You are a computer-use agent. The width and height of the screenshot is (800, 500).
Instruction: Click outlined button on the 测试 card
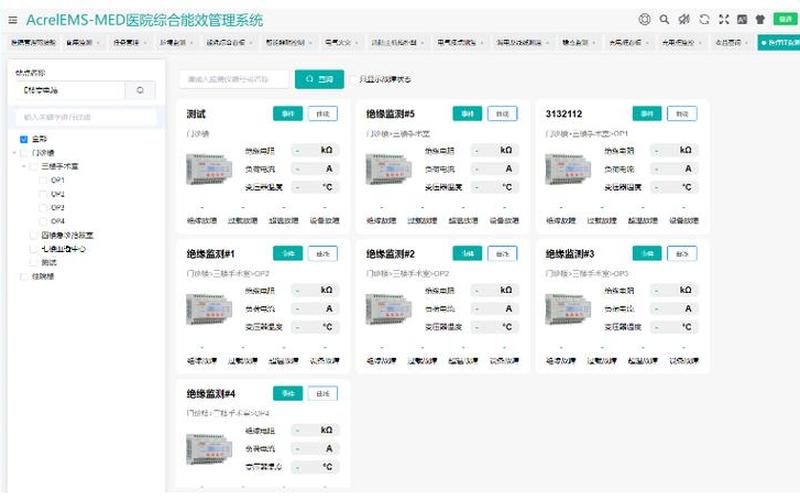[x=322, y=113]
